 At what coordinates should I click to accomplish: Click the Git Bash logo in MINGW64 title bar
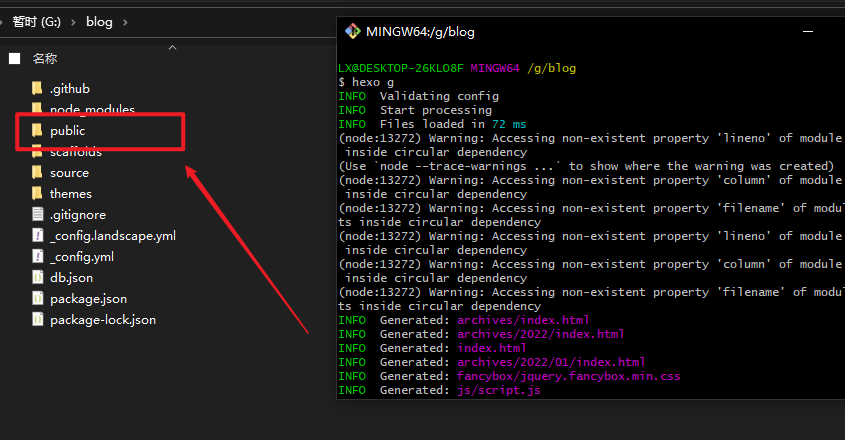click(352, 31)
